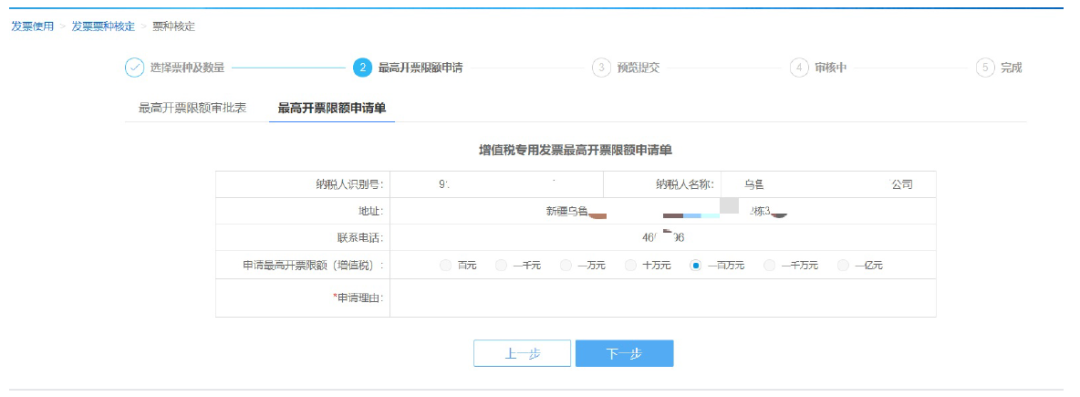Choose the 一千万元 limit option
Image resolution: width=1080 pixels, height=397 pixels.
pyautogui.click(x=769, y=265)
